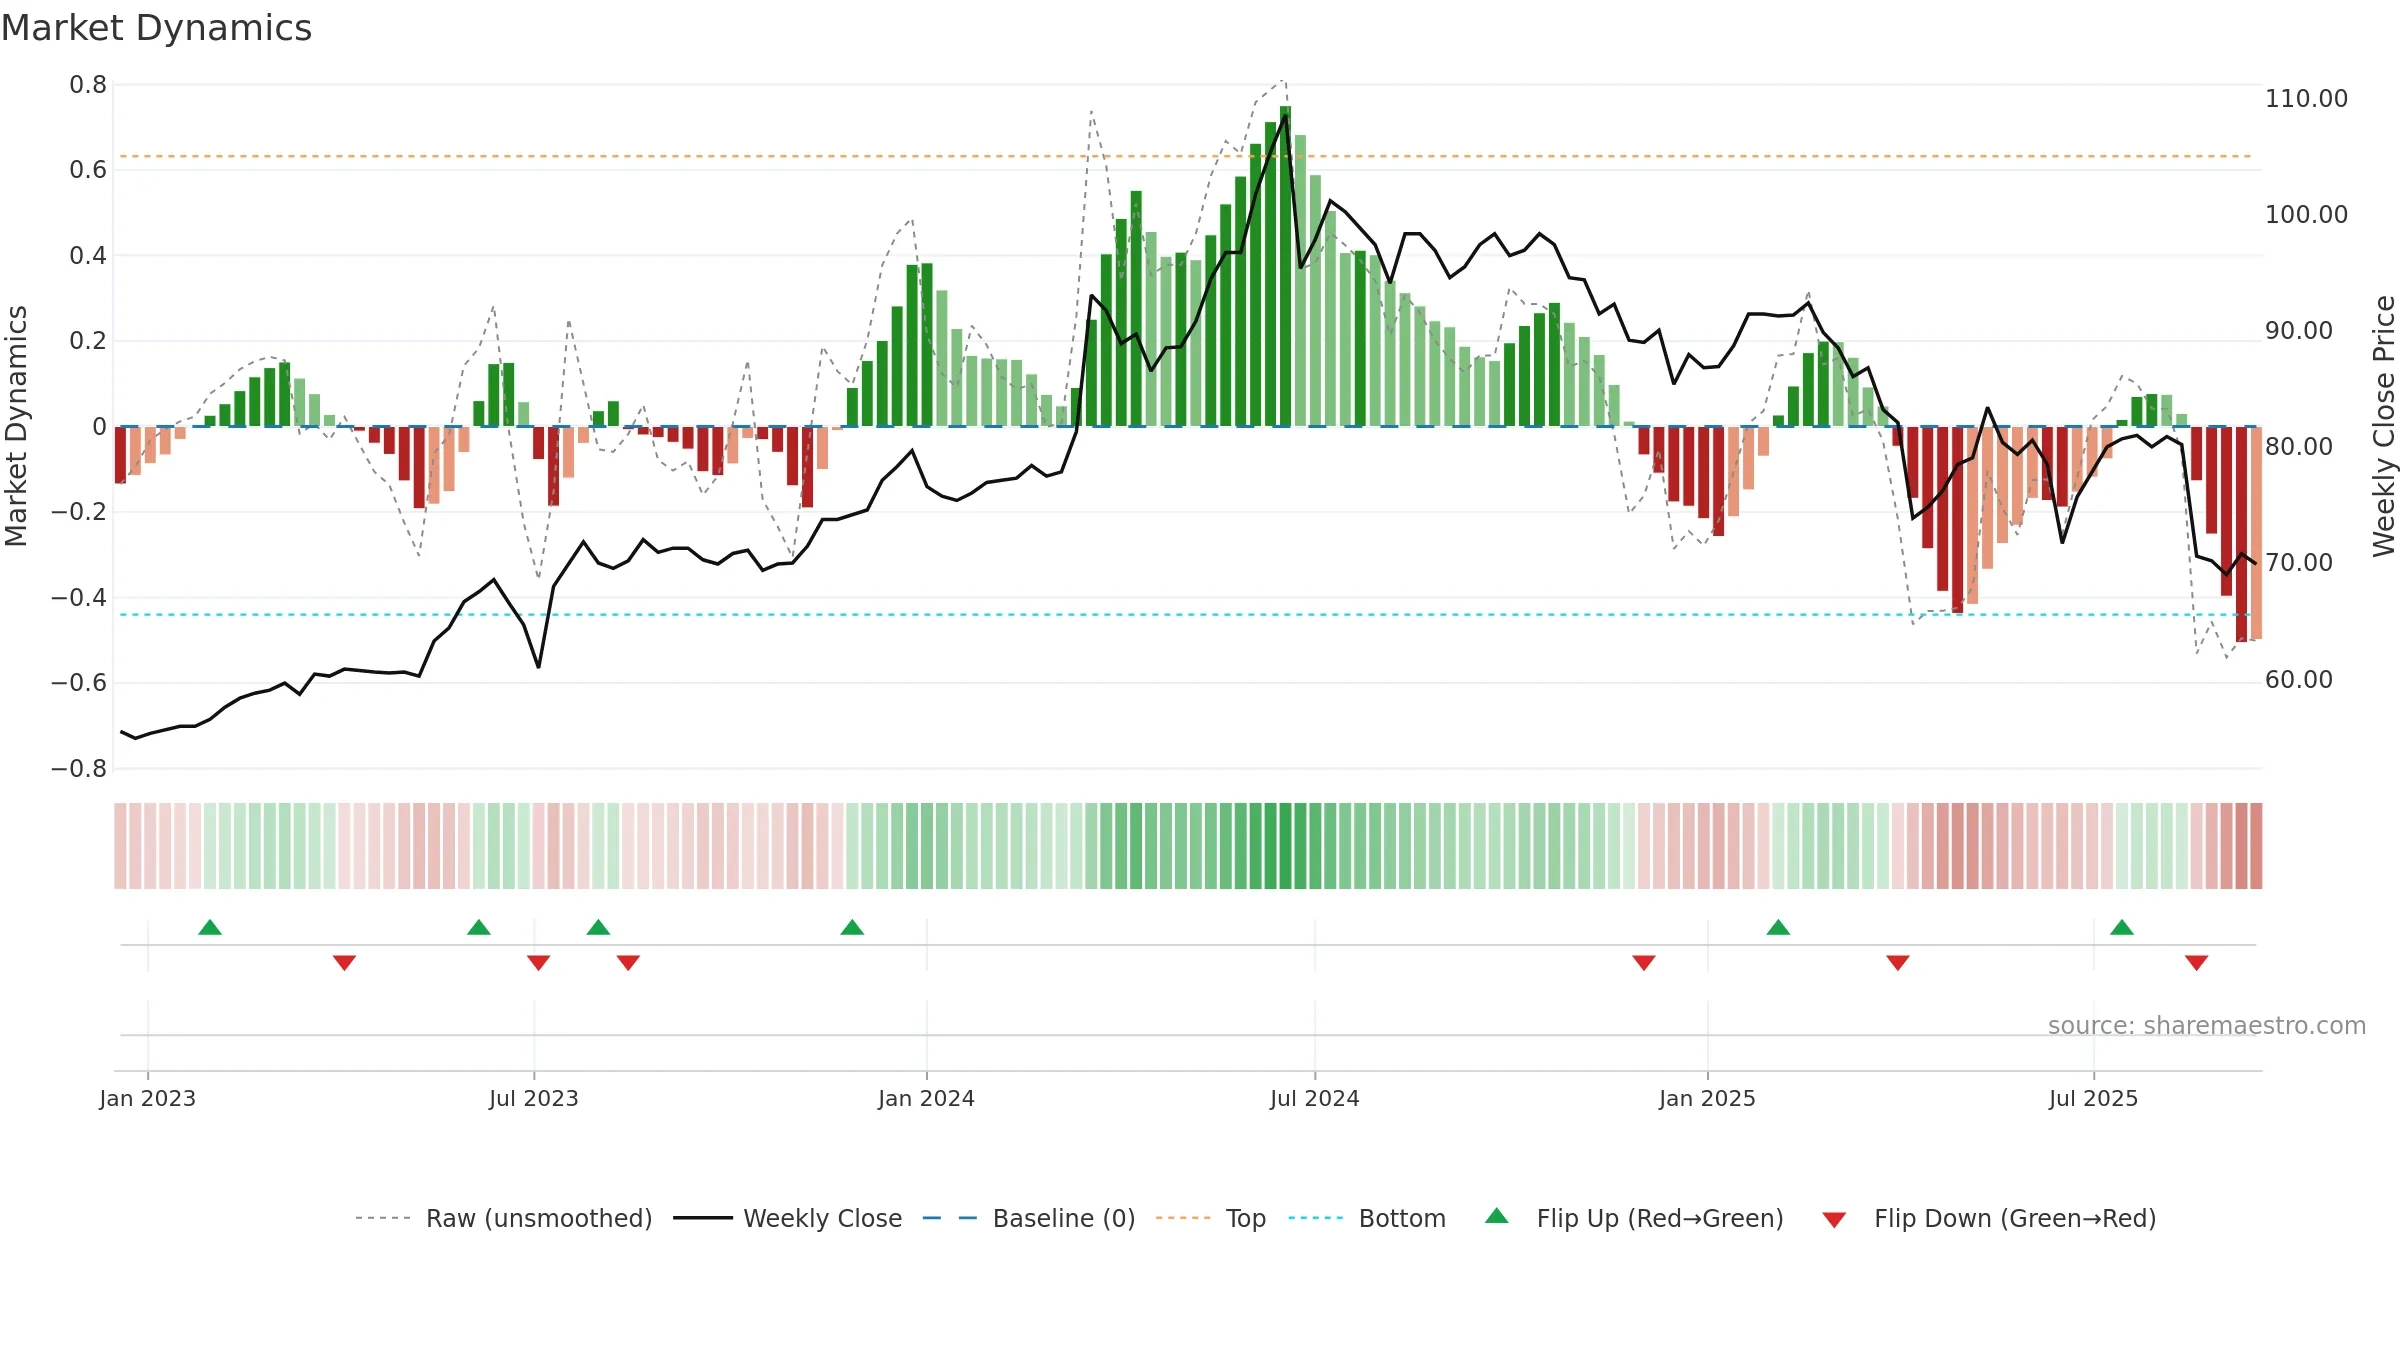Click the red flip-down marker after Jul 2023
This screenshot has width=2400, height=1350.
[628, 963]
